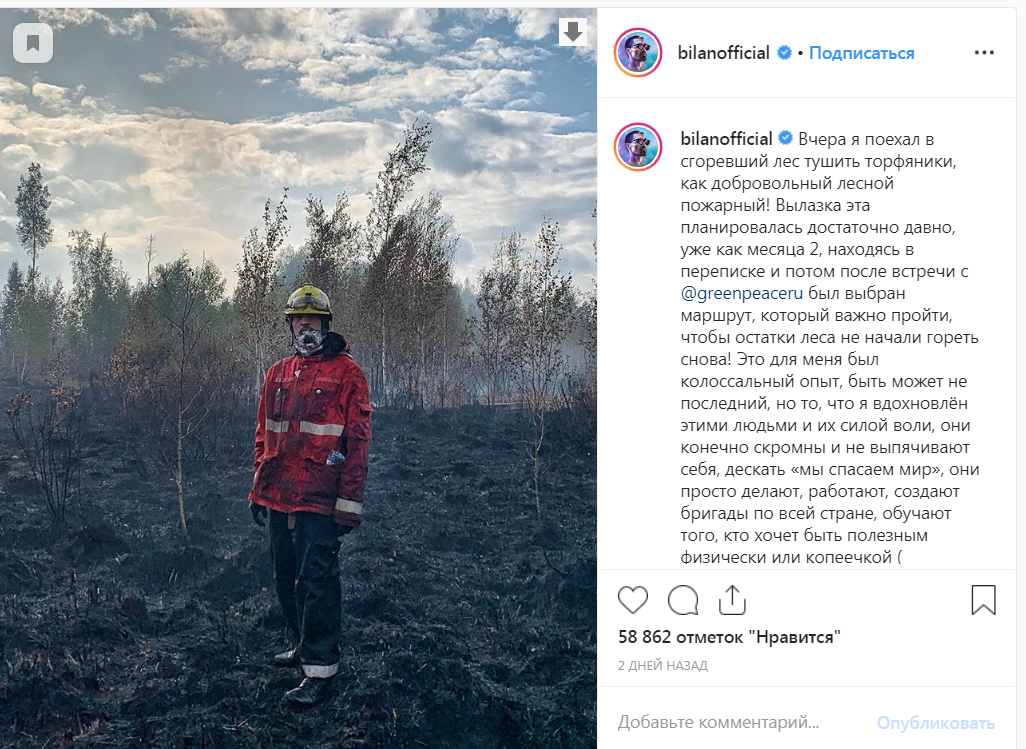Open the @greenpeaceru mention link

[741, 293]
